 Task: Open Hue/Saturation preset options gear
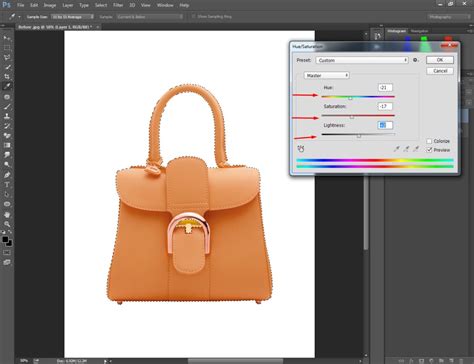[415, 60]
